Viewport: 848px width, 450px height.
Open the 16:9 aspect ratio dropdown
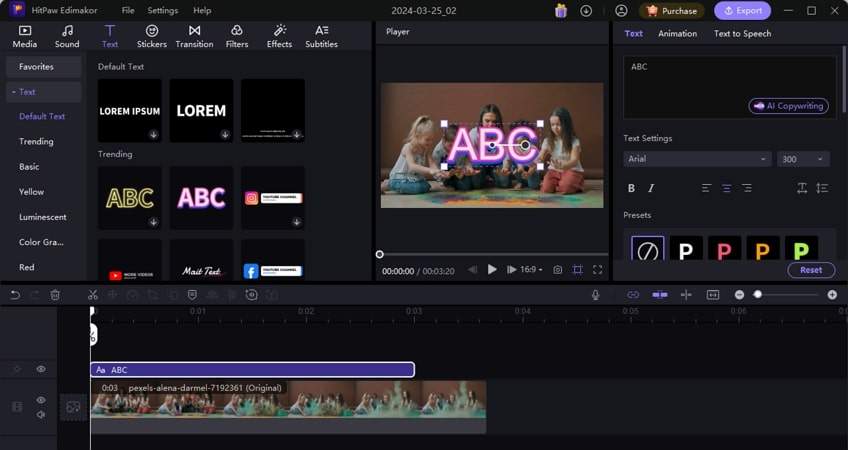click(x=531, y=269)
